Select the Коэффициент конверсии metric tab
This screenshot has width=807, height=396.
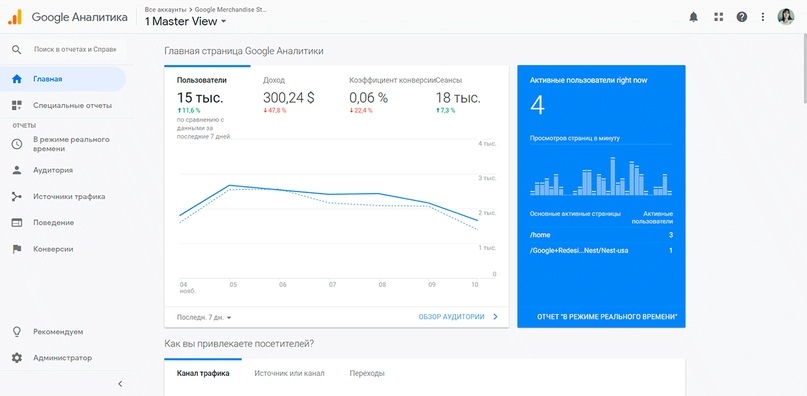pos(379,96)
